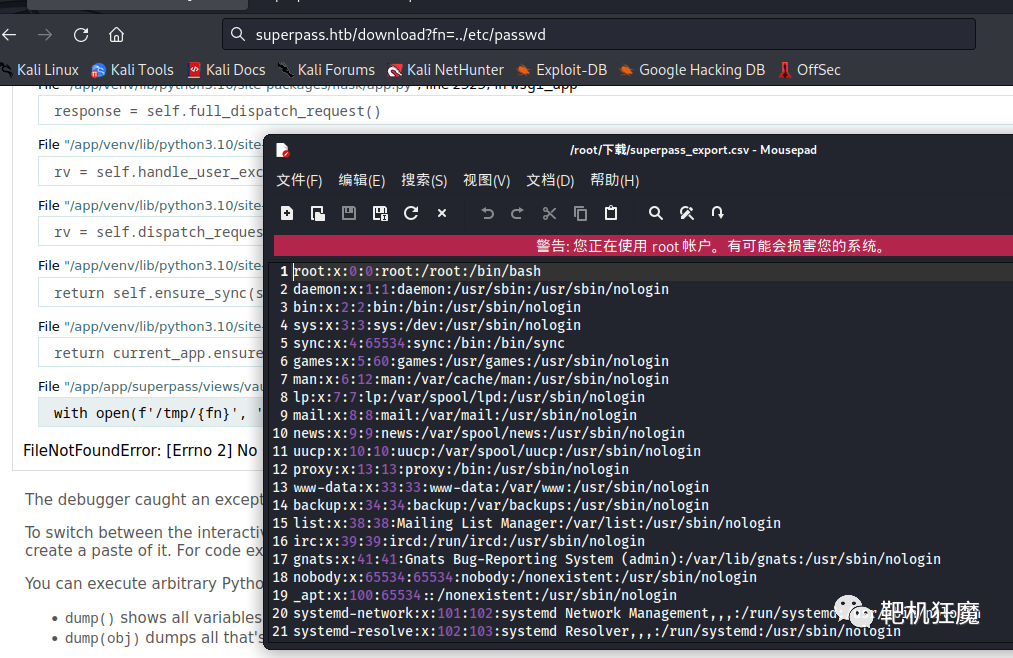Click Mousepad save-as icon
The image size is (1013, 658).
pyautogui.click(x=380, y=213)
